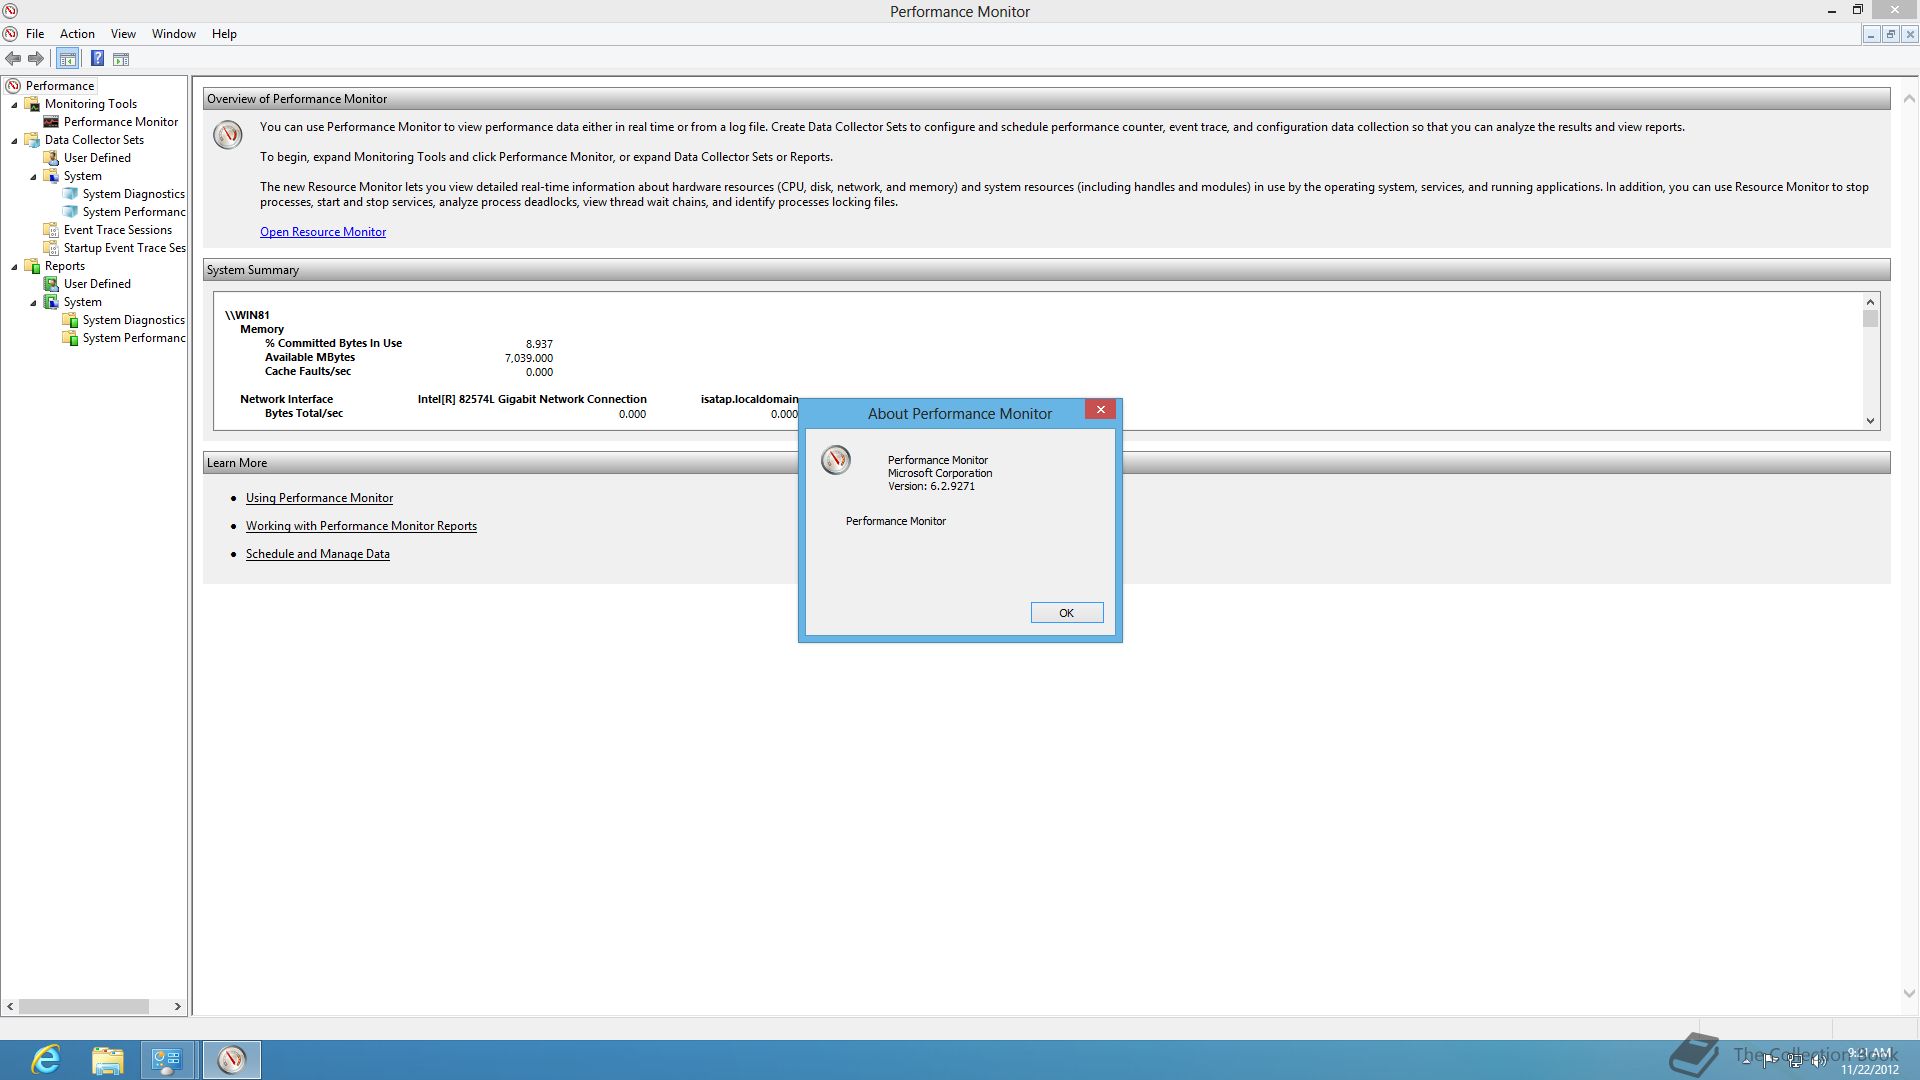Click User Defined icon under Reports

(51, 284)
